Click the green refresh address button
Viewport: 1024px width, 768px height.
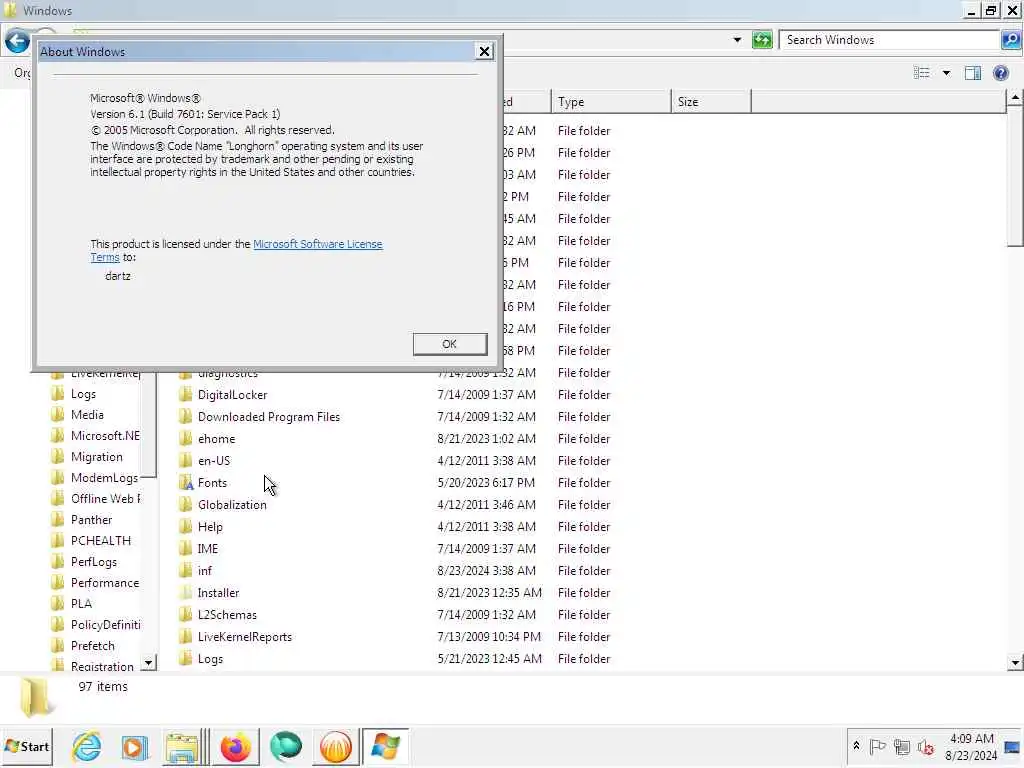click(762, 40)
